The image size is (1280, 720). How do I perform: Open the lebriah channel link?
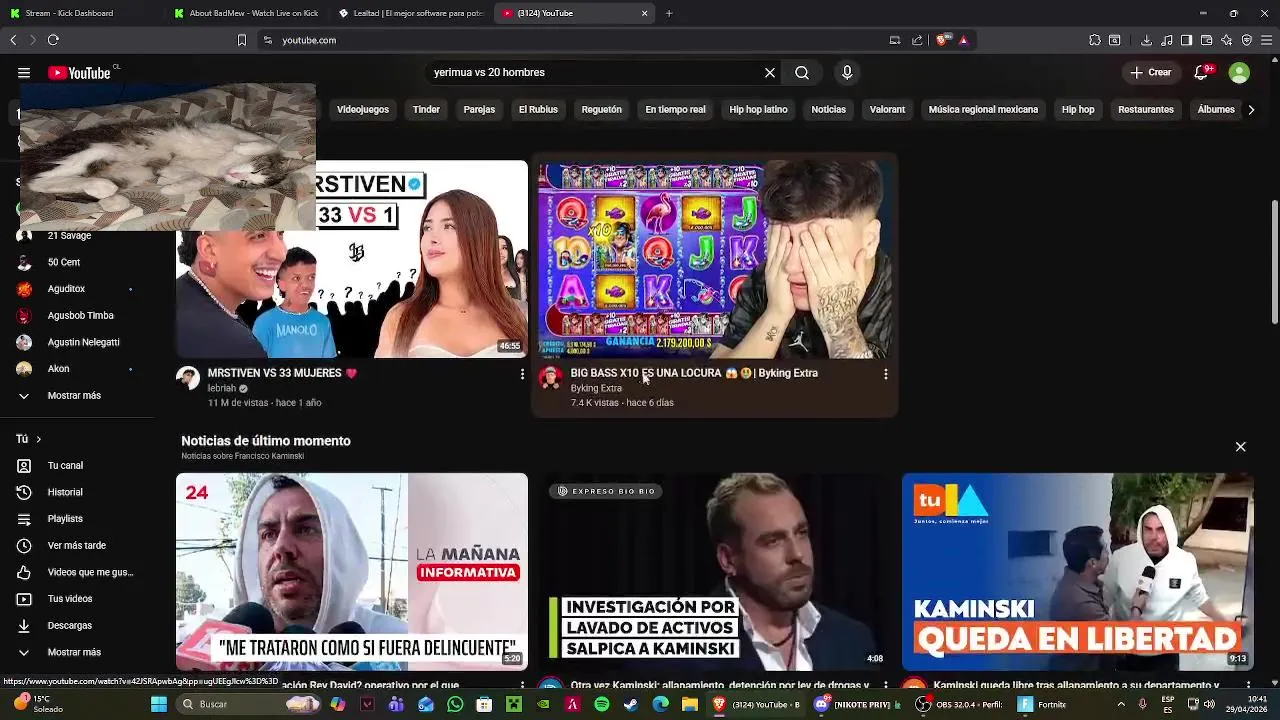coord(222,388)
